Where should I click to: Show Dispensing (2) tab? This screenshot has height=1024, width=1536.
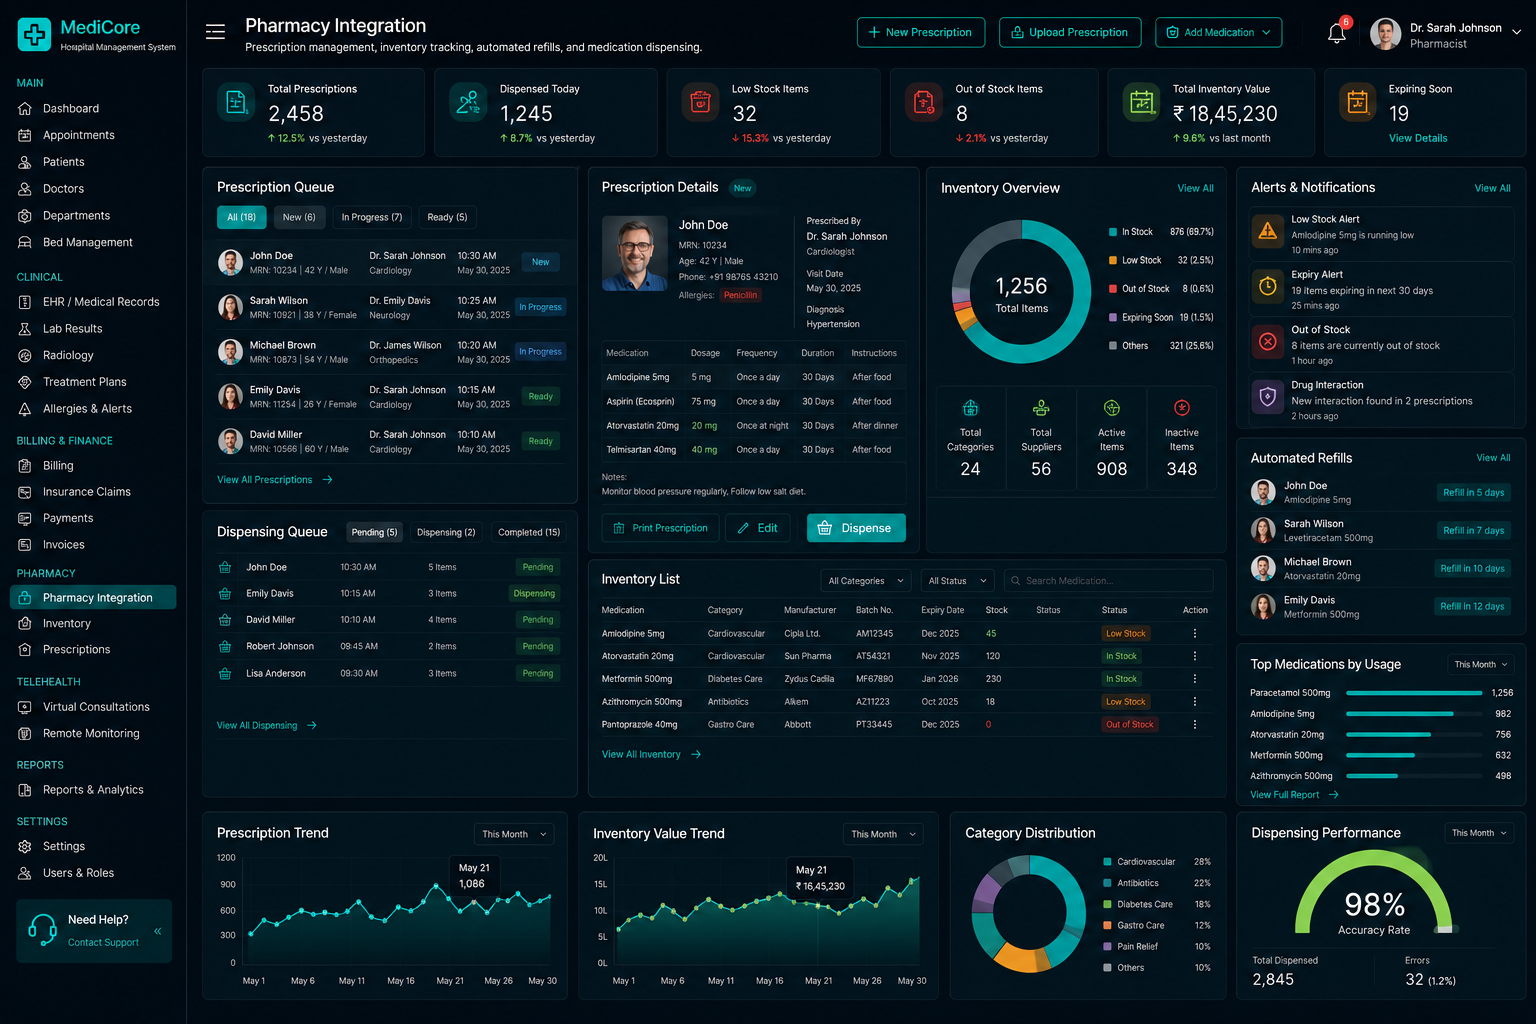tap(446, 532)
